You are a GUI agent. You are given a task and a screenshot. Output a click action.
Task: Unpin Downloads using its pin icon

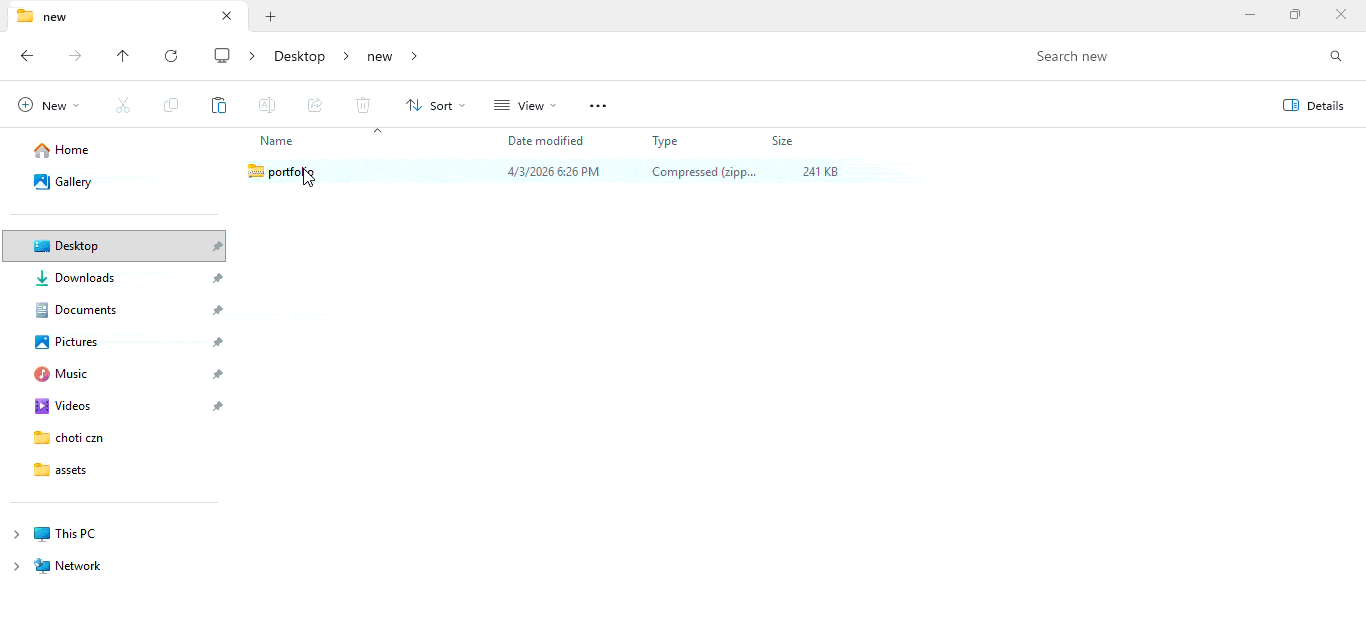click(x=217, y=278)
